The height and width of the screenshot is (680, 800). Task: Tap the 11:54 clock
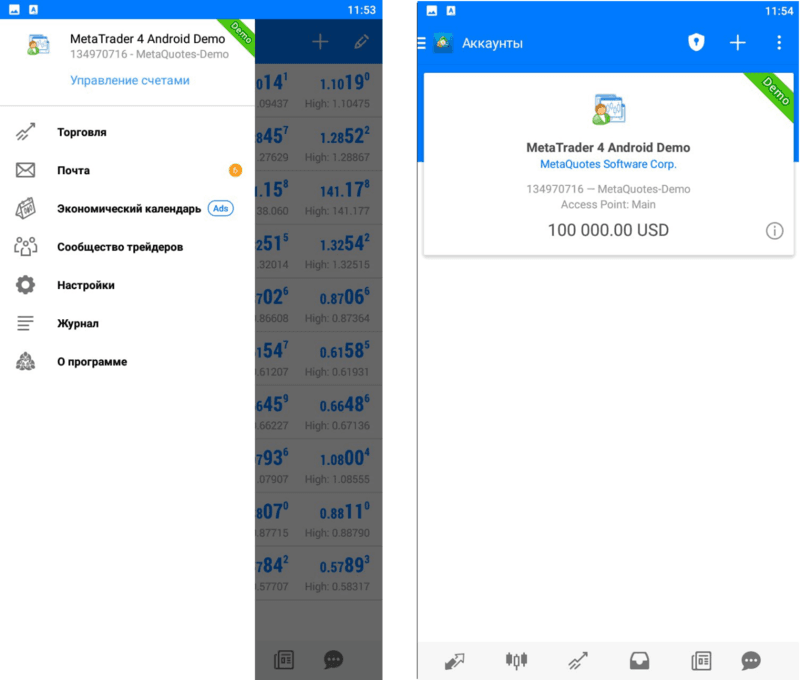pyautogui.click(x=779, y=11)
